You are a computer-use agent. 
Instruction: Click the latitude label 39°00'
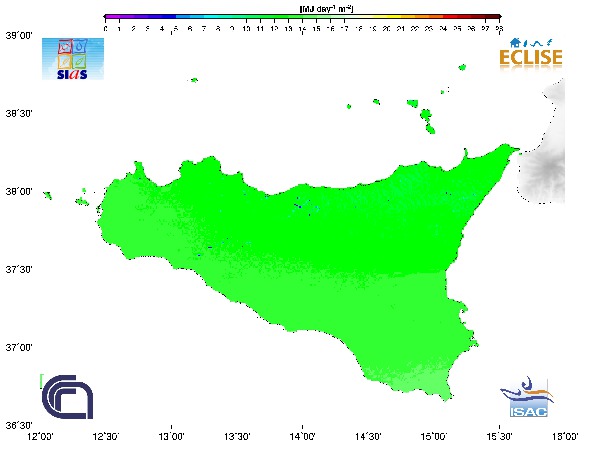pyautogui.click(x=19, y=36)
